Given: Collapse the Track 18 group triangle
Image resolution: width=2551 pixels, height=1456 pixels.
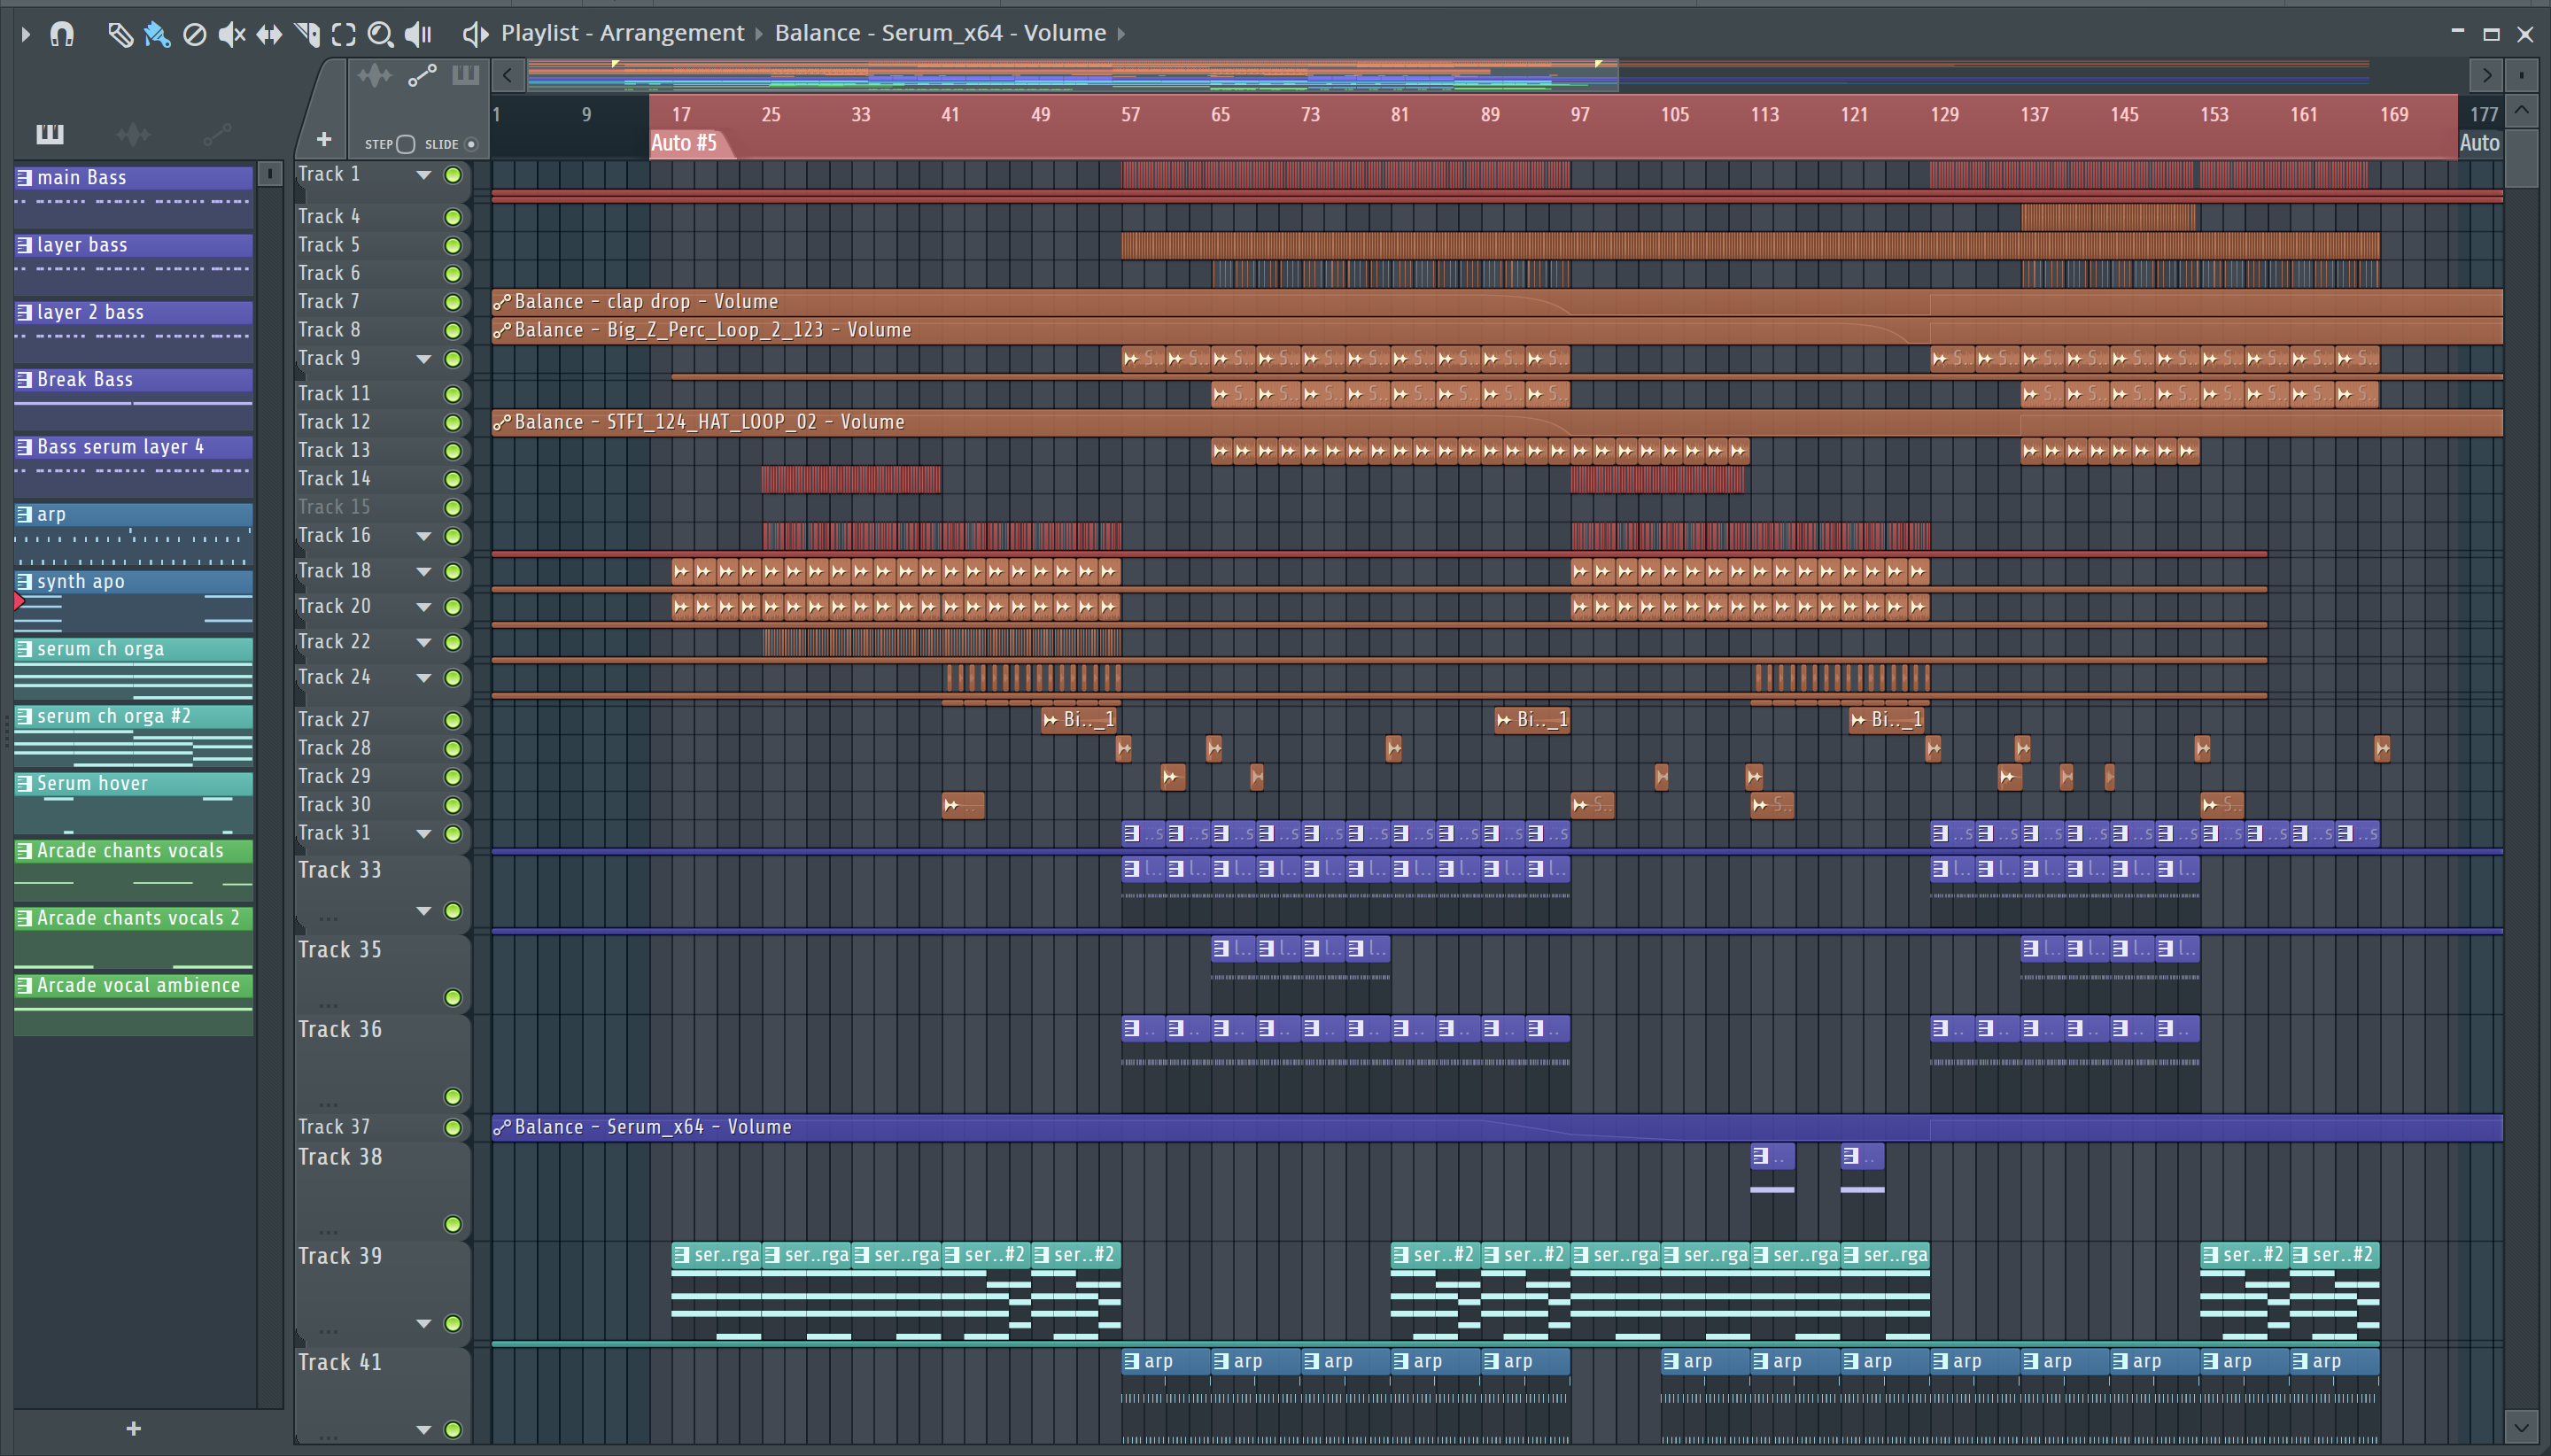Looking at the screenshot, I should coord(424,572).
